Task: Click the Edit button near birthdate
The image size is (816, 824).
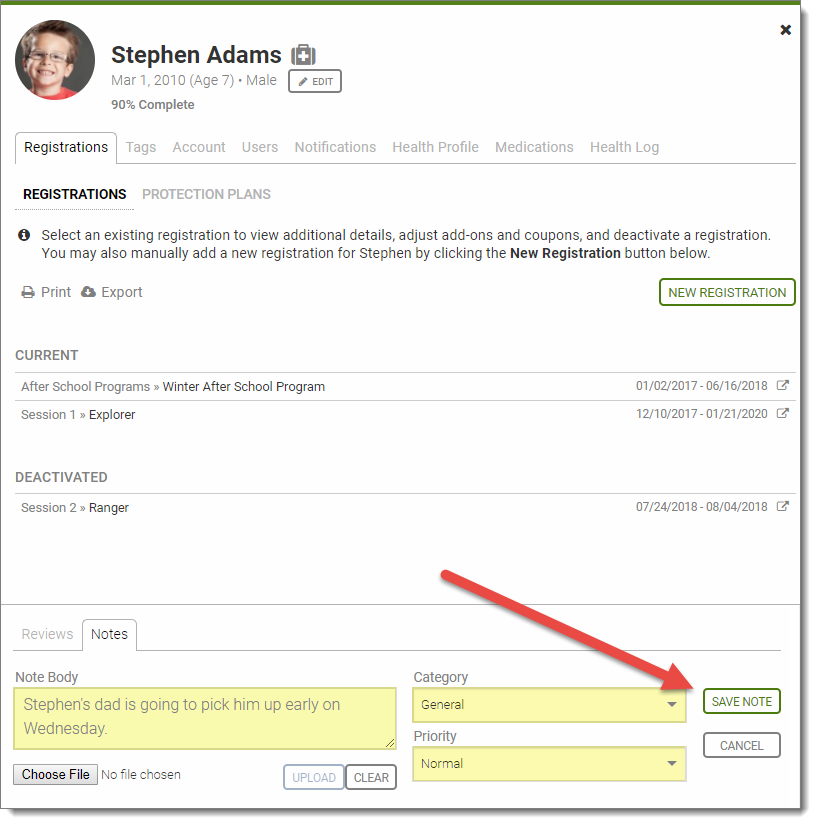Action: [315, 81]
